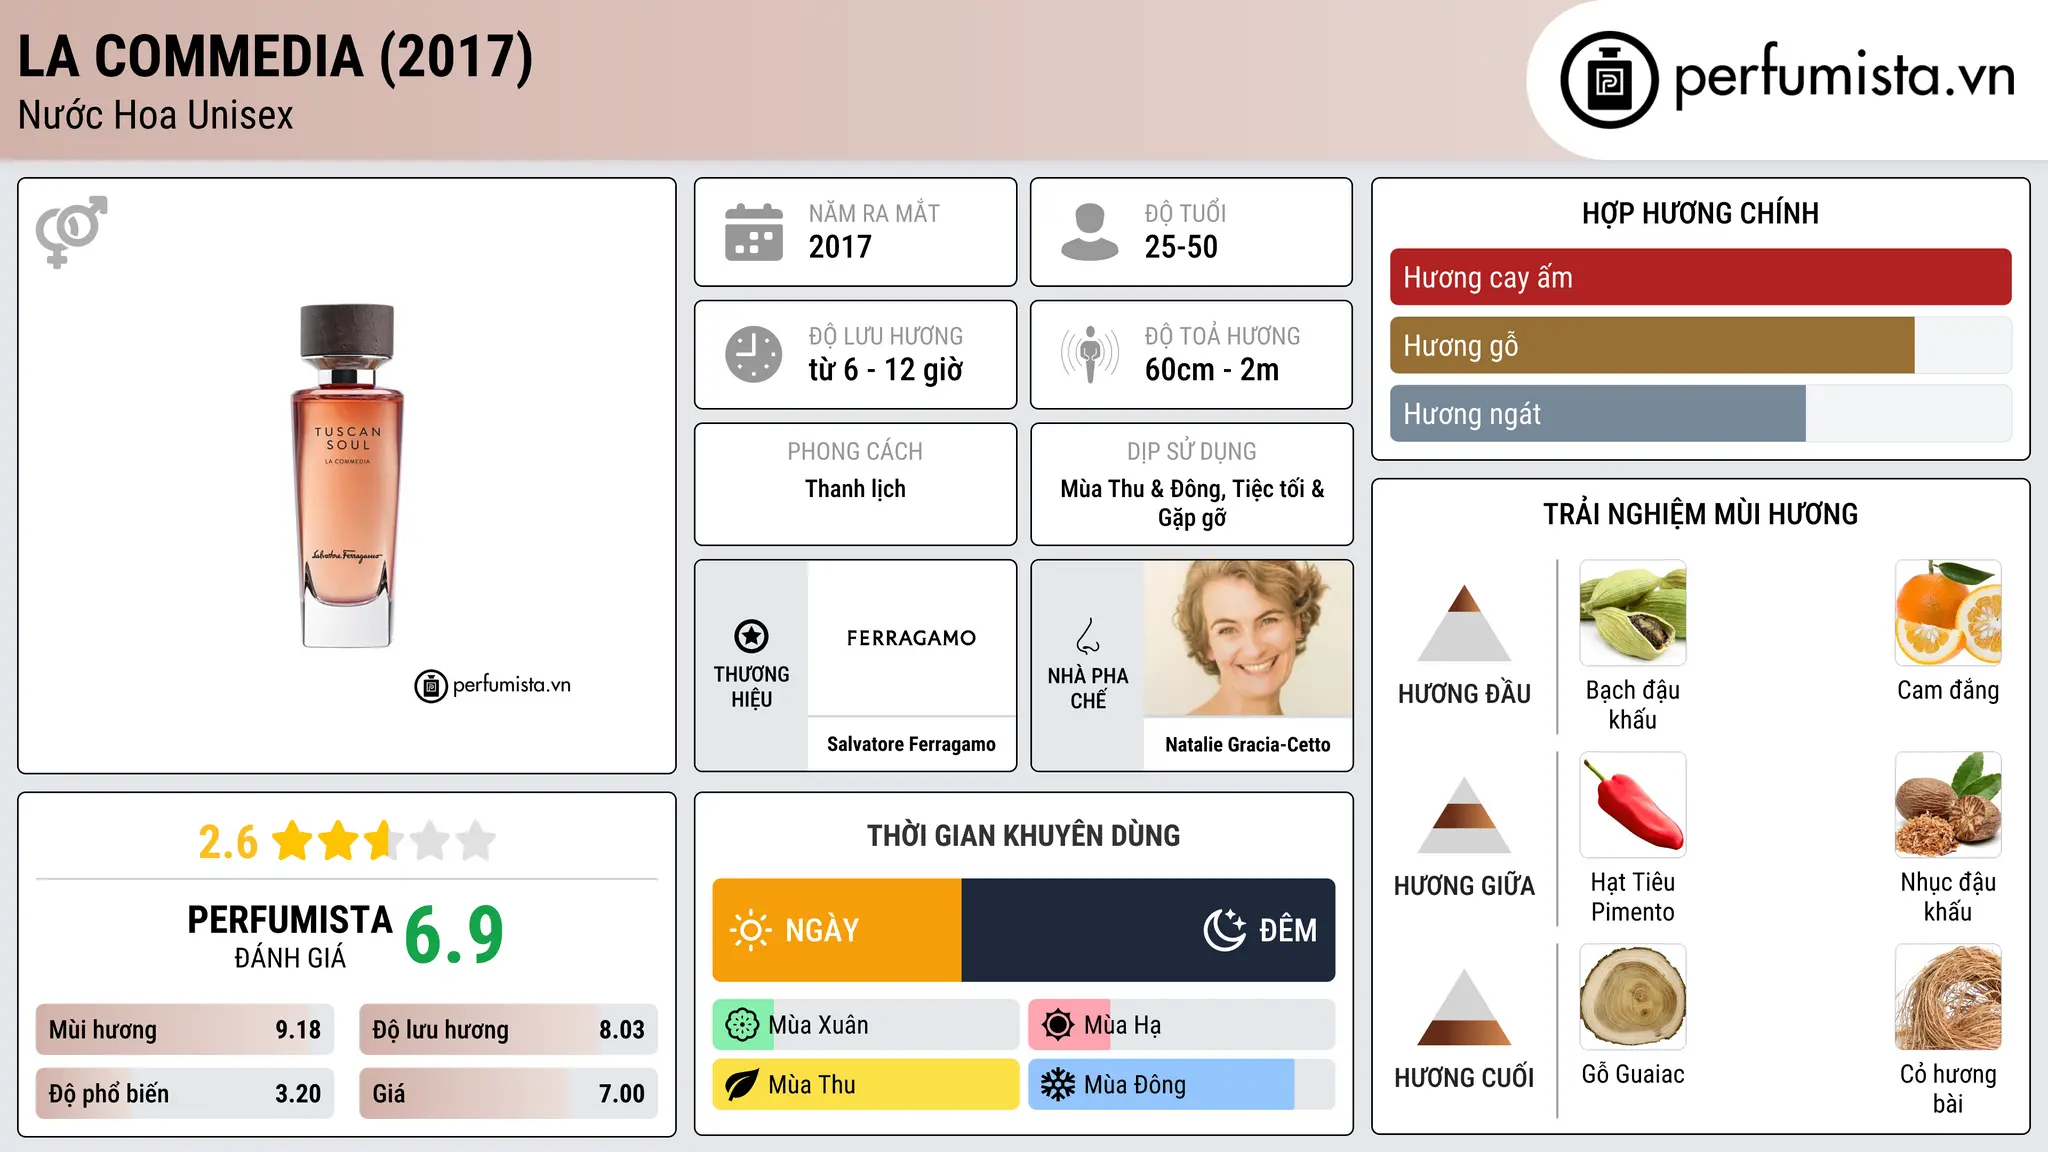Screen dimensions: 2048x1152
Task: Click the Thời gian khuyên dùng heading
Action: point(1024,835)
